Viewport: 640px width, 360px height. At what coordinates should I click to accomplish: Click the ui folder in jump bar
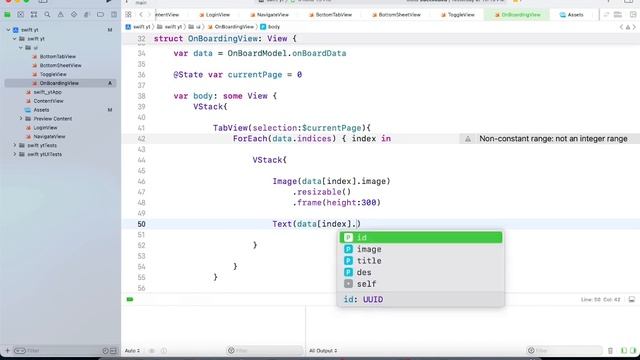(x=195, y=27)
